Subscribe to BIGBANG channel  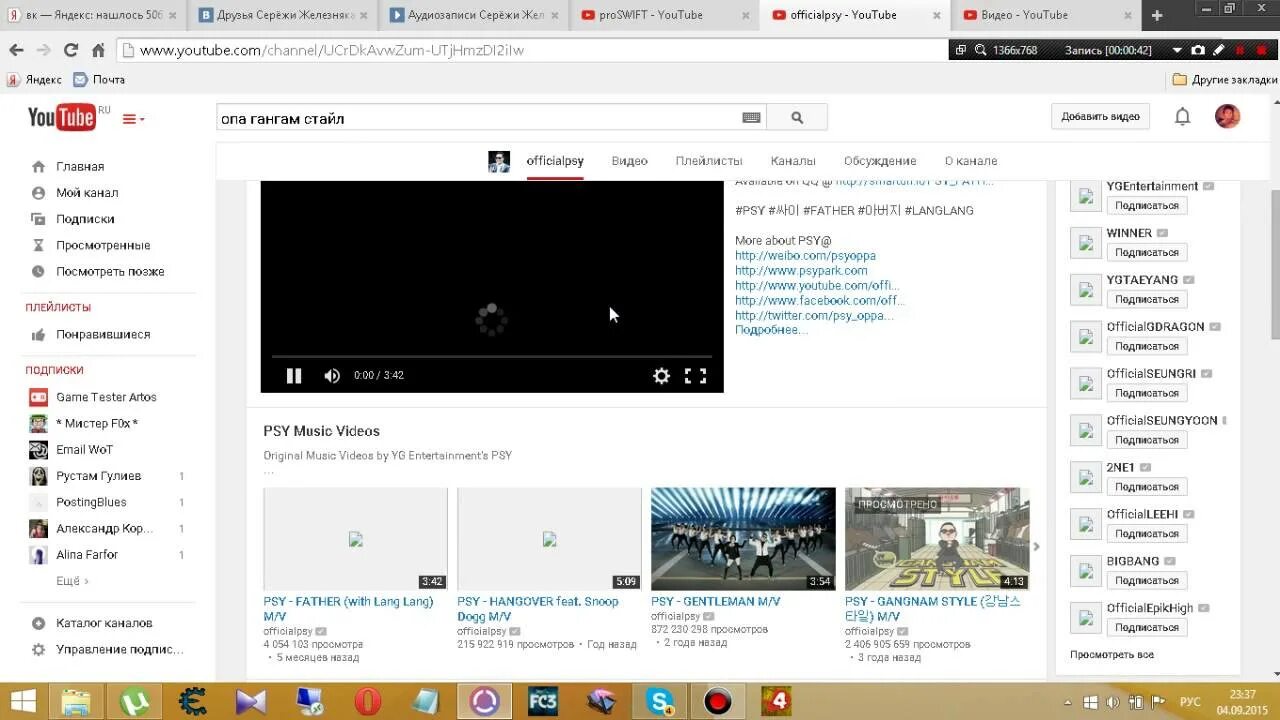[1147, 580]
